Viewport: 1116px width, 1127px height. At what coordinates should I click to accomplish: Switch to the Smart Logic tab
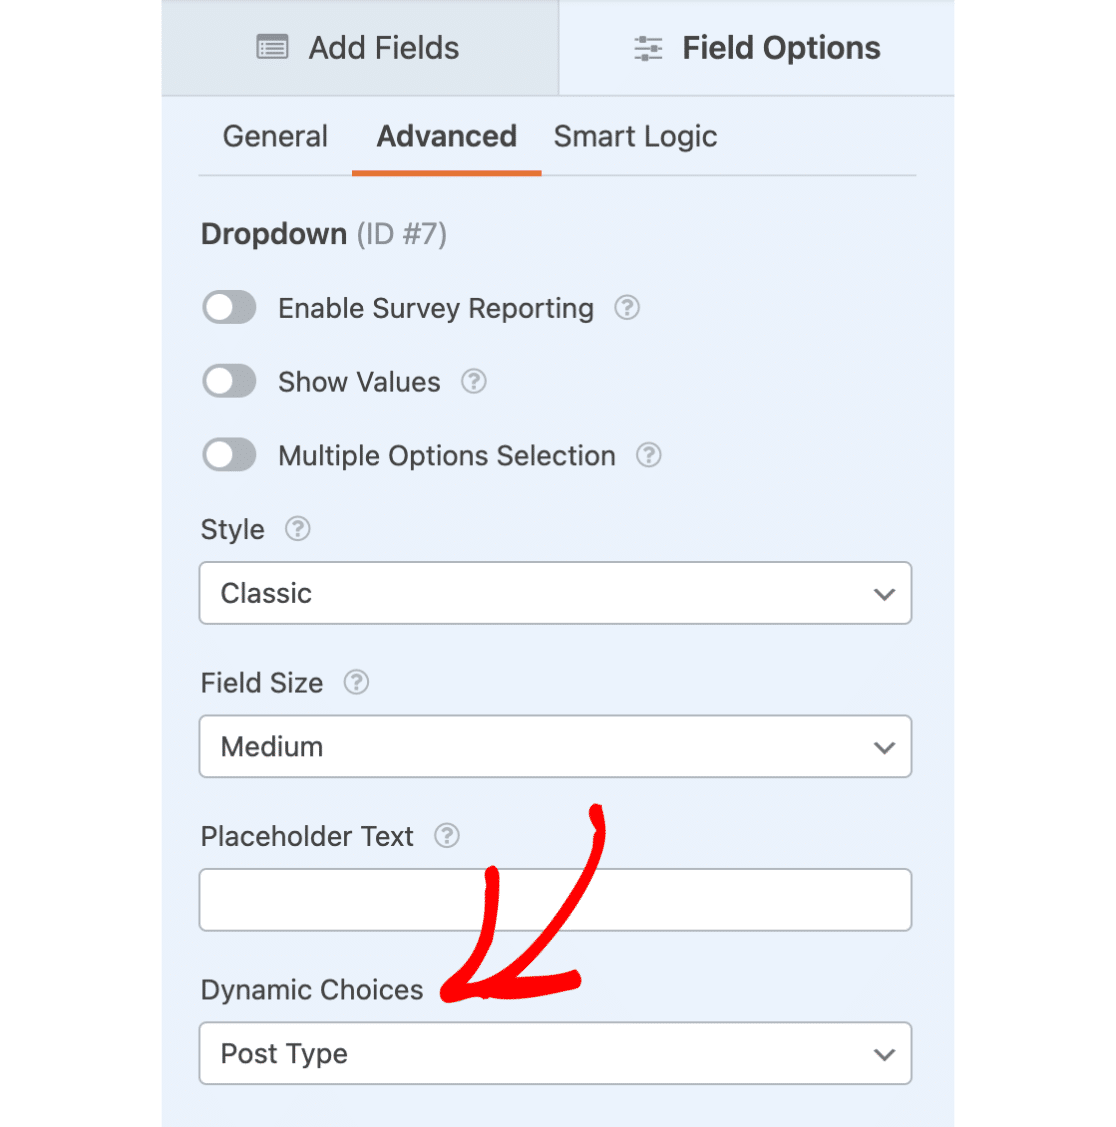pyautogui.click(x=635, y=136)
